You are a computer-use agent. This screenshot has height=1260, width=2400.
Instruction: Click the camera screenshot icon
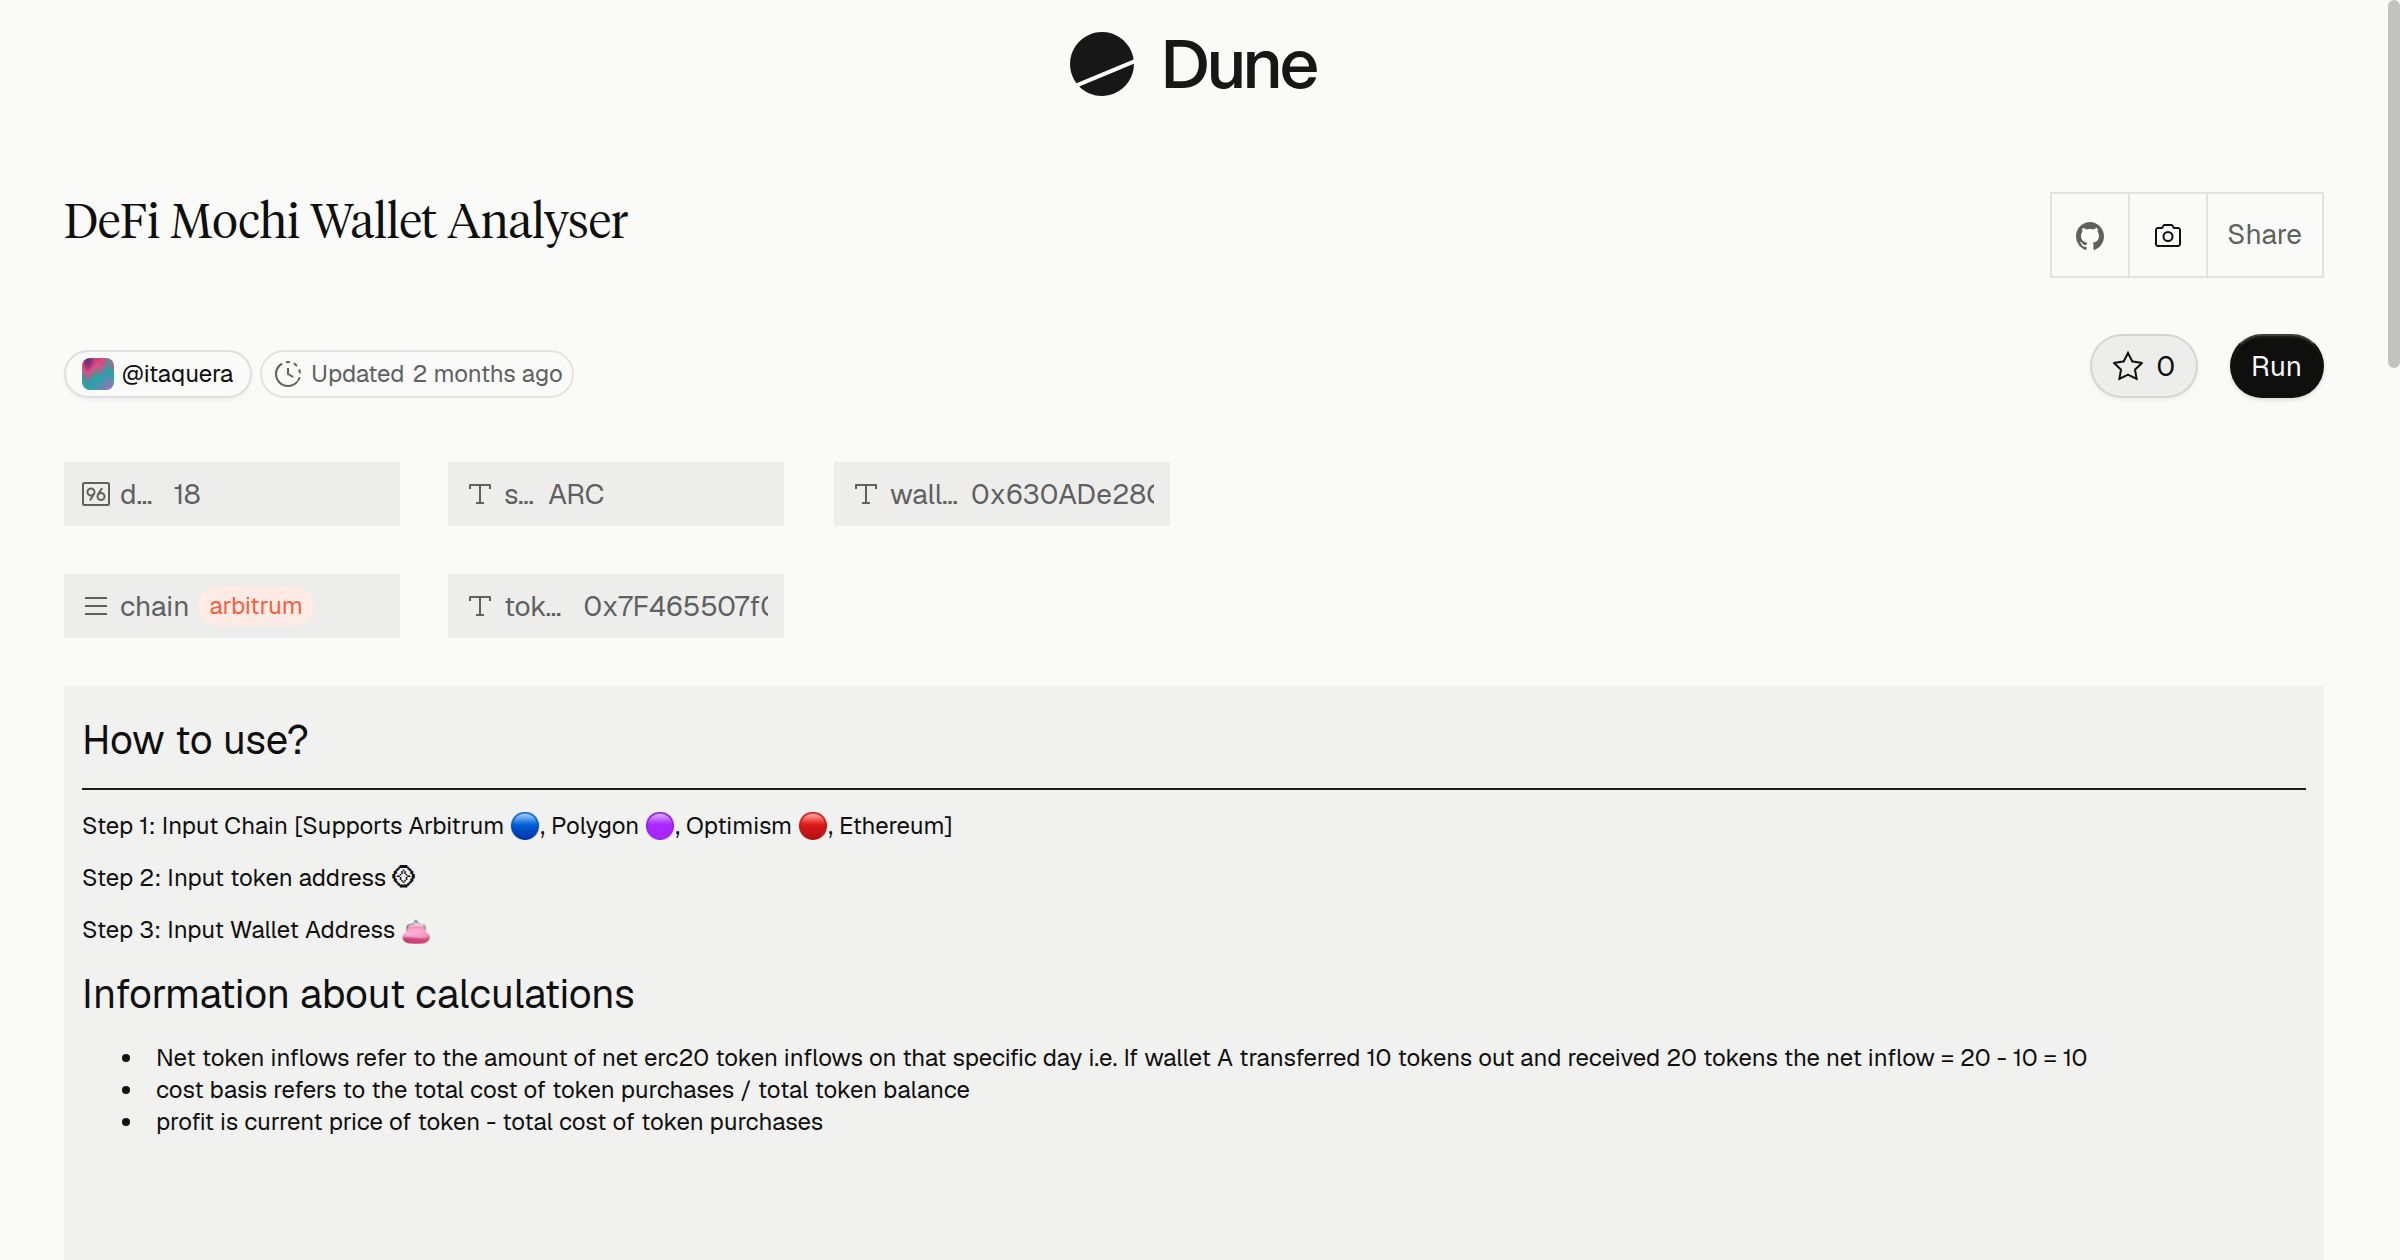(x=2168, y=235)
